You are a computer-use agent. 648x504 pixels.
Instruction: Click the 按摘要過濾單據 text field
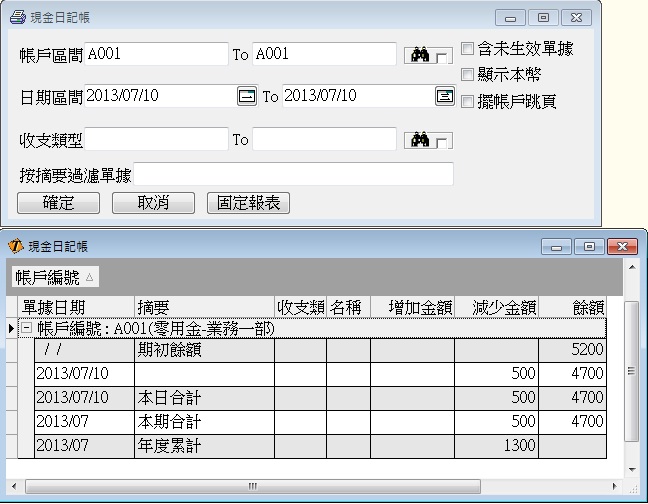tap(293, 175)
